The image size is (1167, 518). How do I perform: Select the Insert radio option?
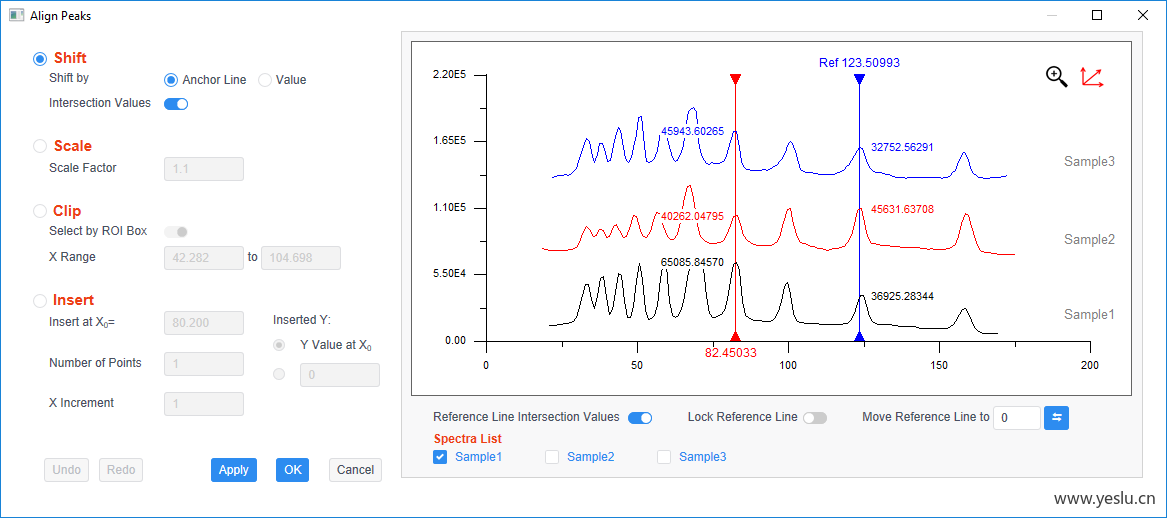pos(39,301)
